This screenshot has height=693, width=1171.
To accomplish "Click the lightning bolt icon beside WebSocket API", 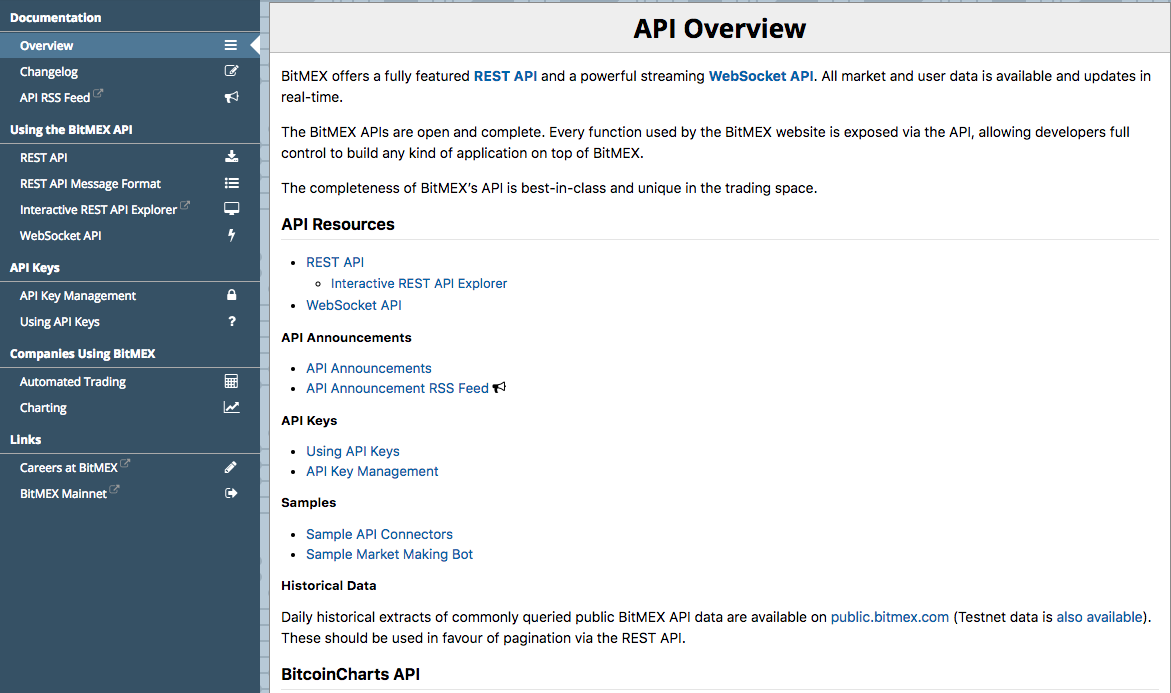I will [x=232, y=235].
